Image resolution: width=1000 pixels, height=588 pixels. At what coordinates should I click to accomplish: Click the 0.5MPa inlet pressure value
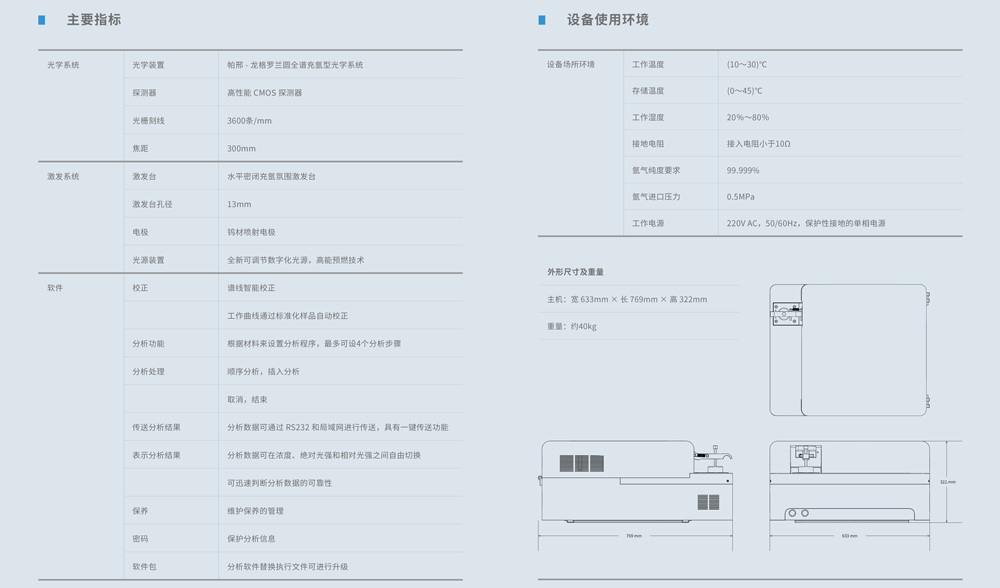pos(741,197)
